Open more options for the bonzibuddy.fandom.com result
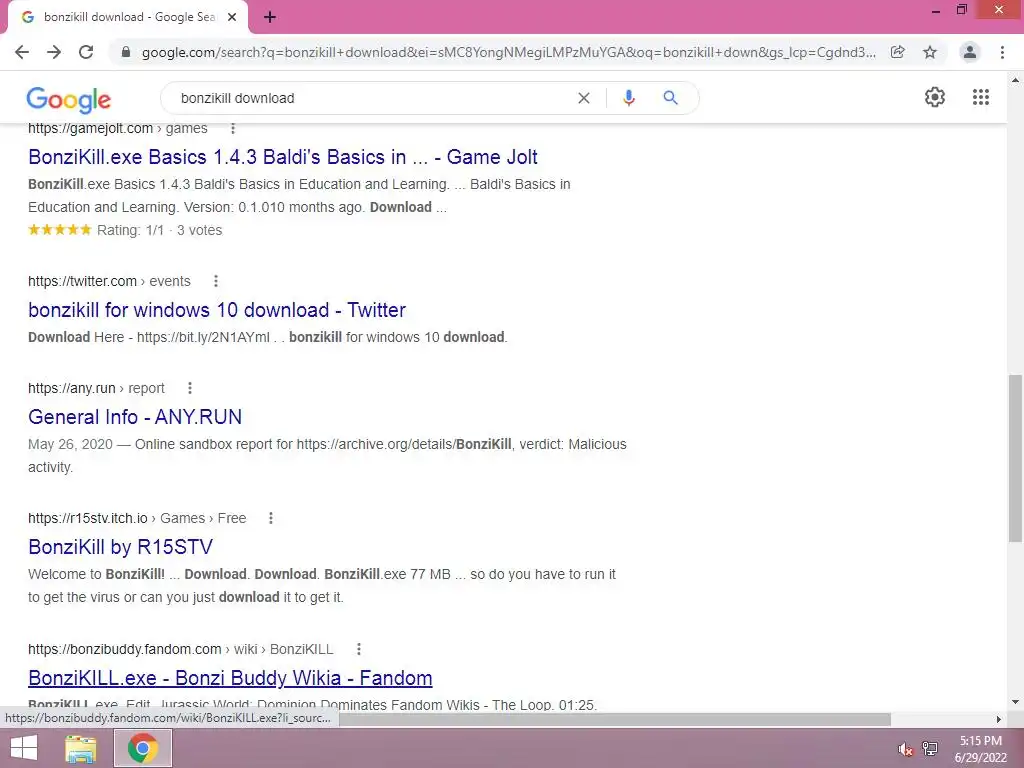 359,649
